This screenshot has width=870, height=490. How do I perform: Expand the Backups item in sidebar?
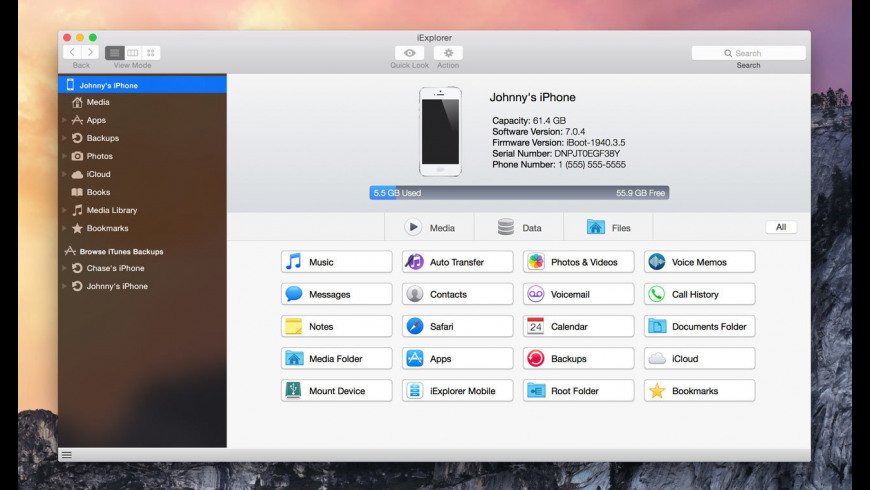click(65, 138)
